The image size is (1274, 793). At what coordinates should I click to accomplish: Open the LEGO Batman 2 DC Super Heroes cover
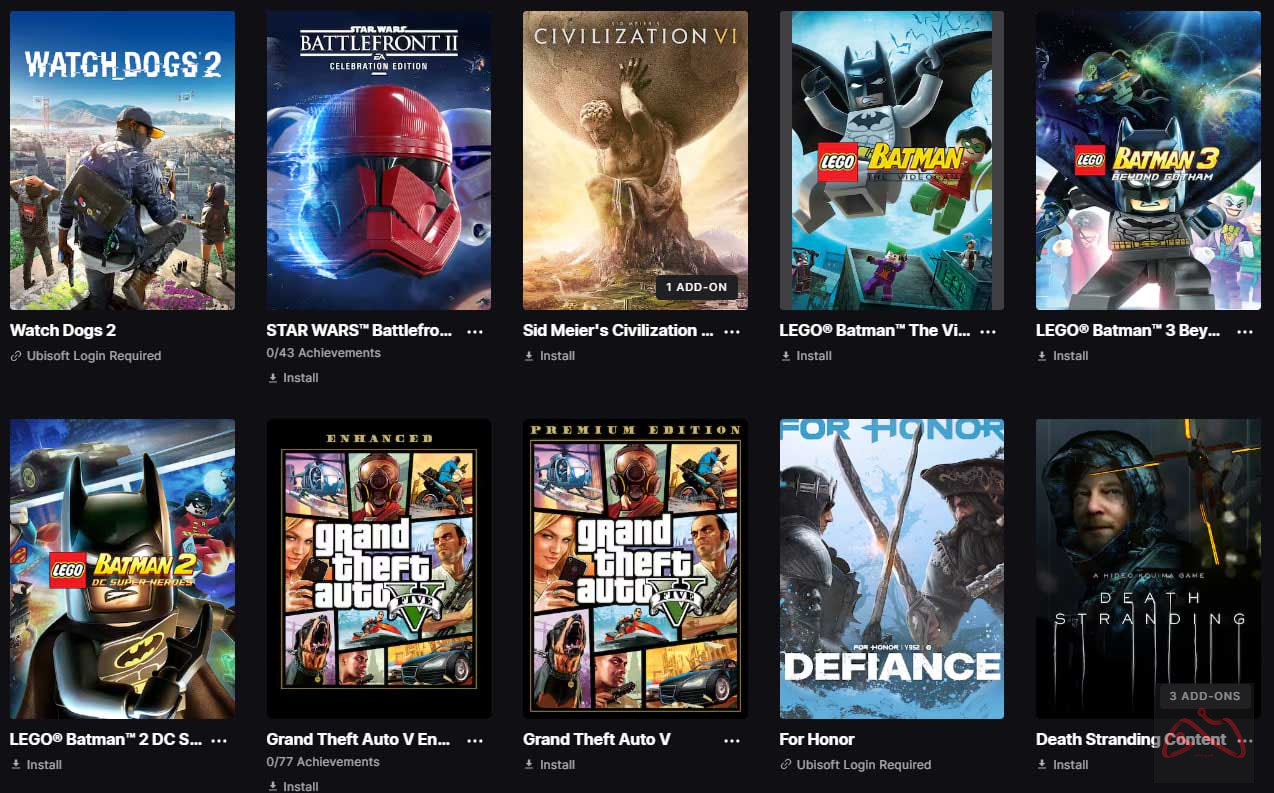122,568
